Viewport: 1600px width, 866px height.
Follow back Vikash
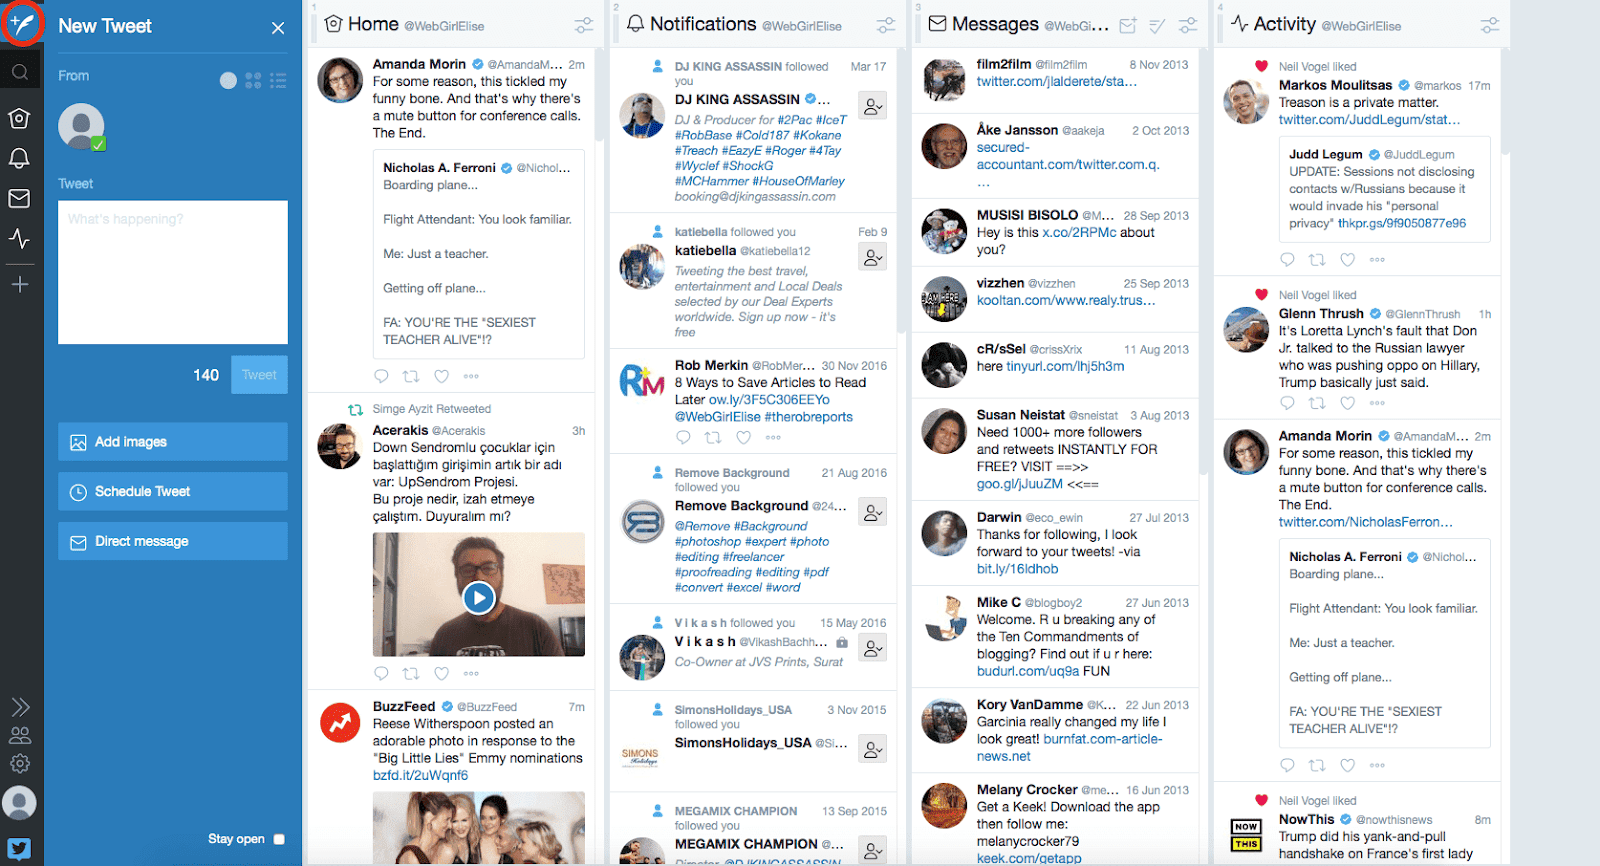(x=873, y=648)
